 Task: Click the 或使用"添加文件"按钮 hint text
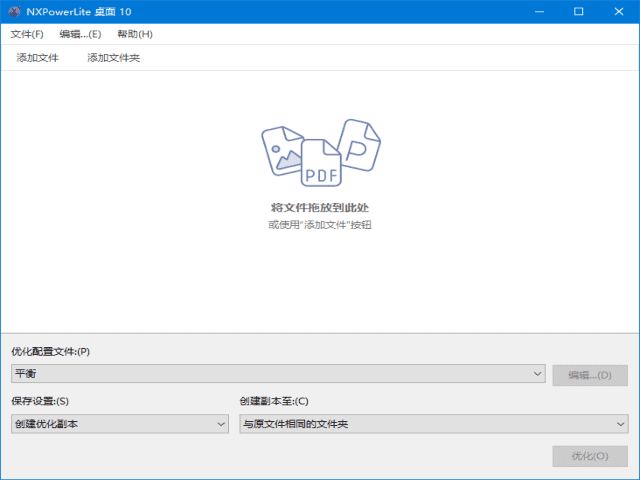319,225
